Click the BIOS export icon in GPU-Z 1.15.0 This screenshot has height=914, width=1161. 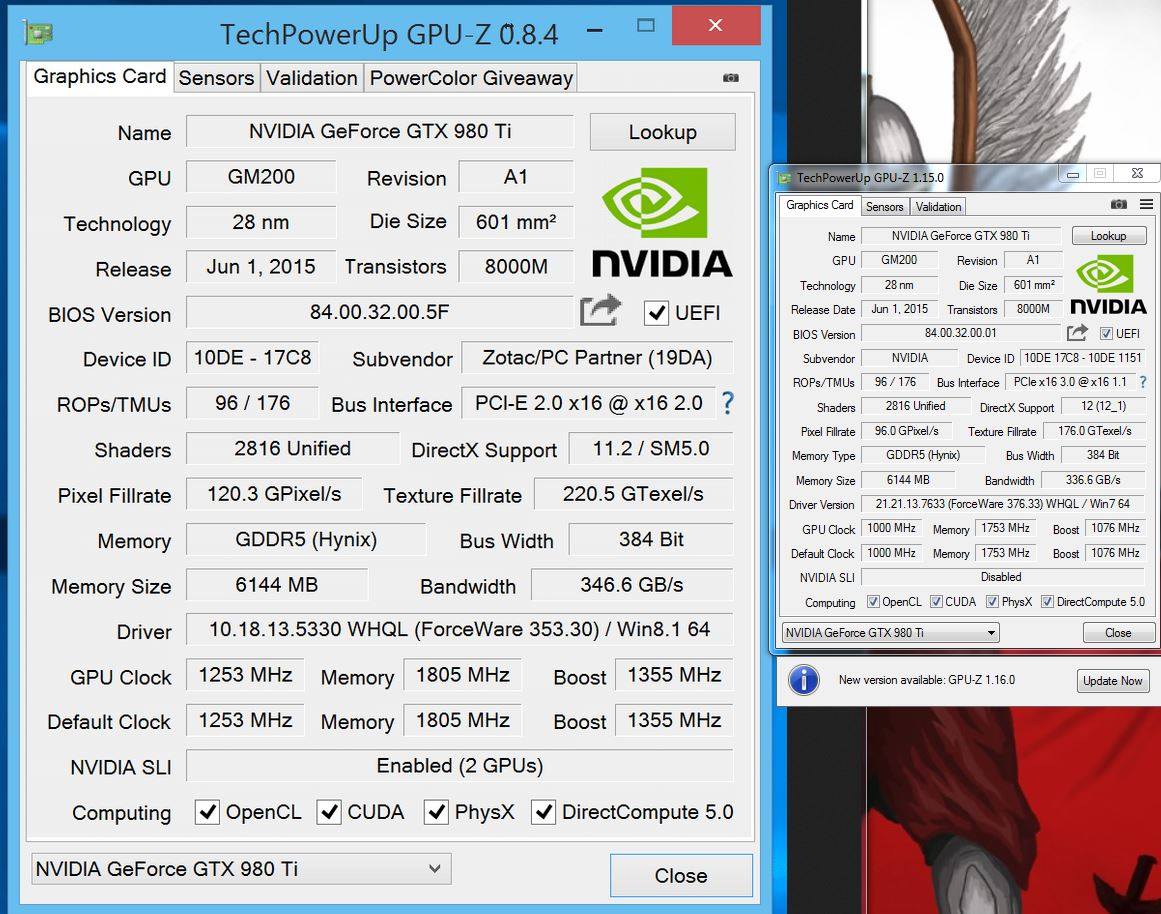[1077, 333]
